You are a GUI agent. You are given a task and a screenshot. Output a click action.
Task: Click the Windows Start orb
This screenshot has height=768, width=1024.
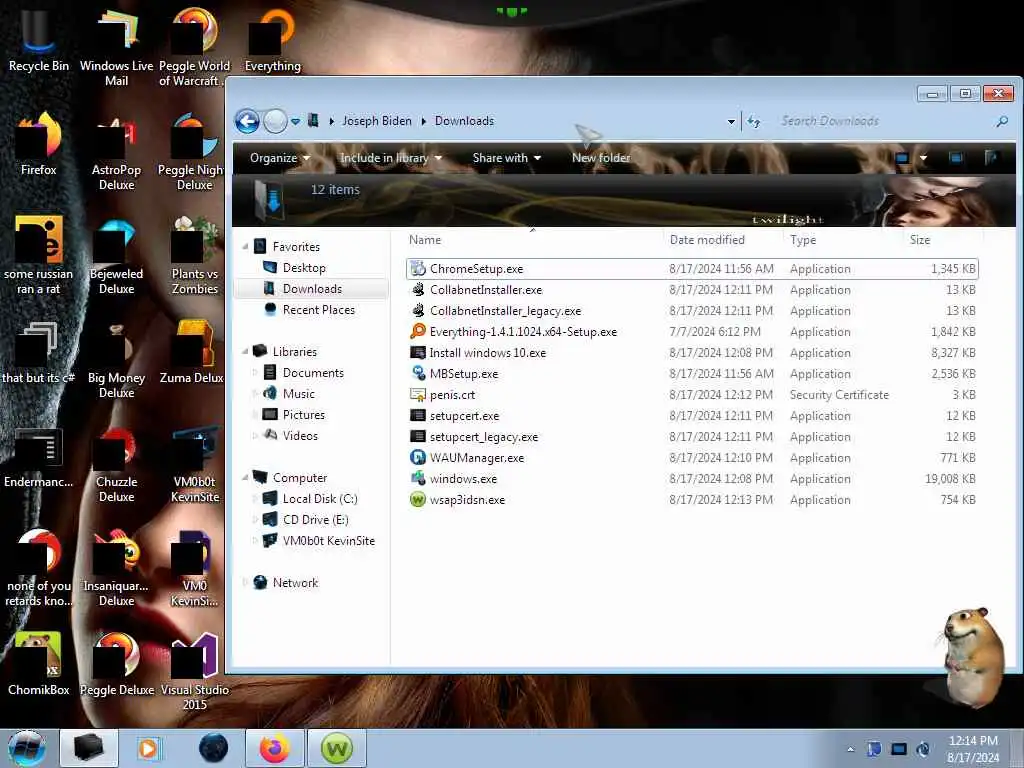[x=27, y=748]
